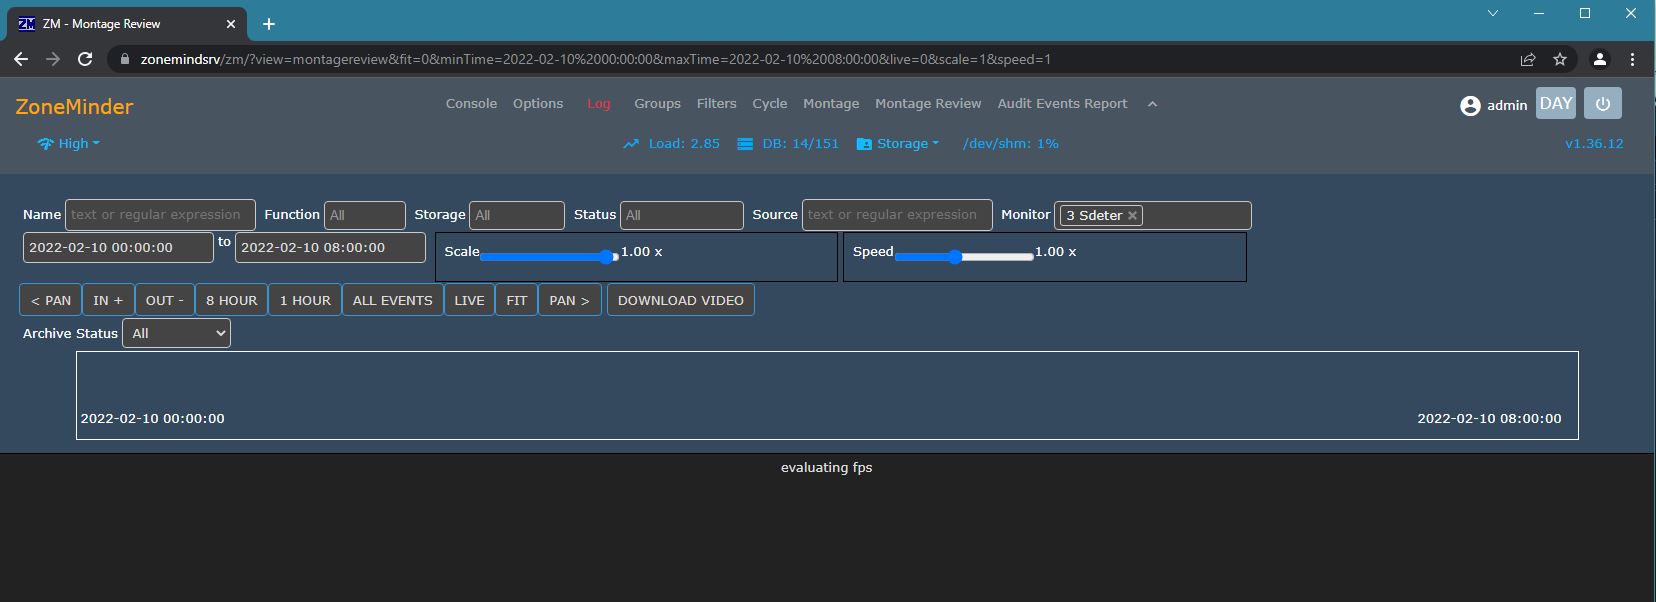The width and height of the screenshot is (1656, 602).
Task: Open the Chrome profile icon
Action: [x=1600, y=59]
